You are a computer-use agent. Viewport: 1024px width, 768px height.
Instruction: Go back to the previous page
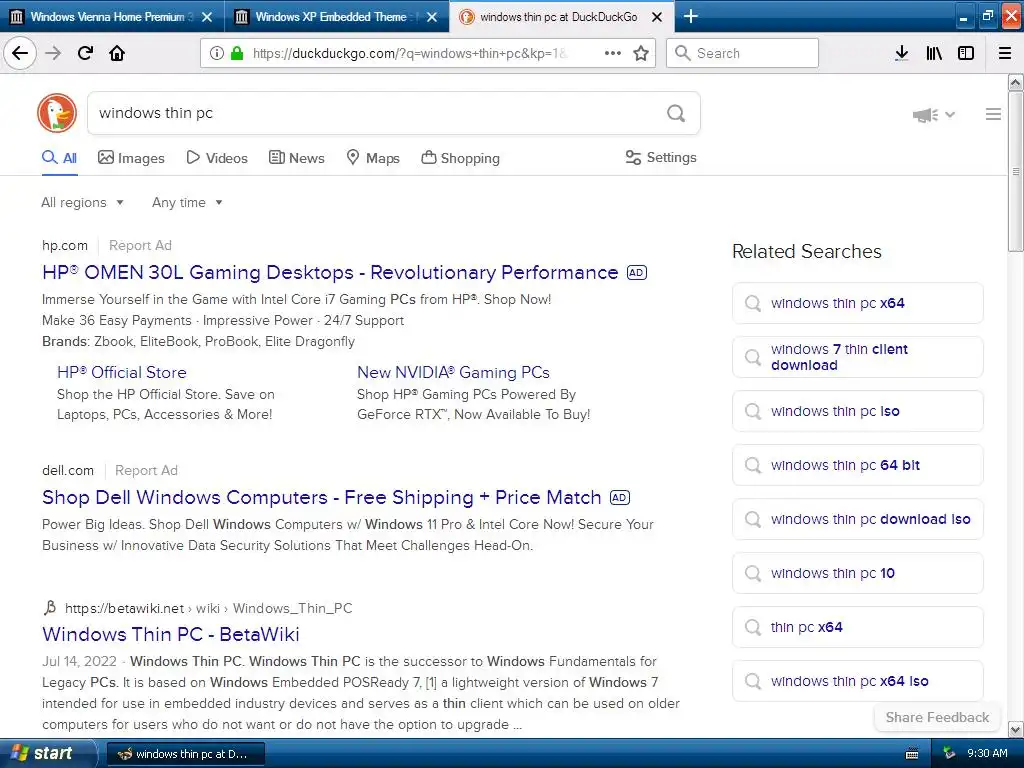pos(20,53)
